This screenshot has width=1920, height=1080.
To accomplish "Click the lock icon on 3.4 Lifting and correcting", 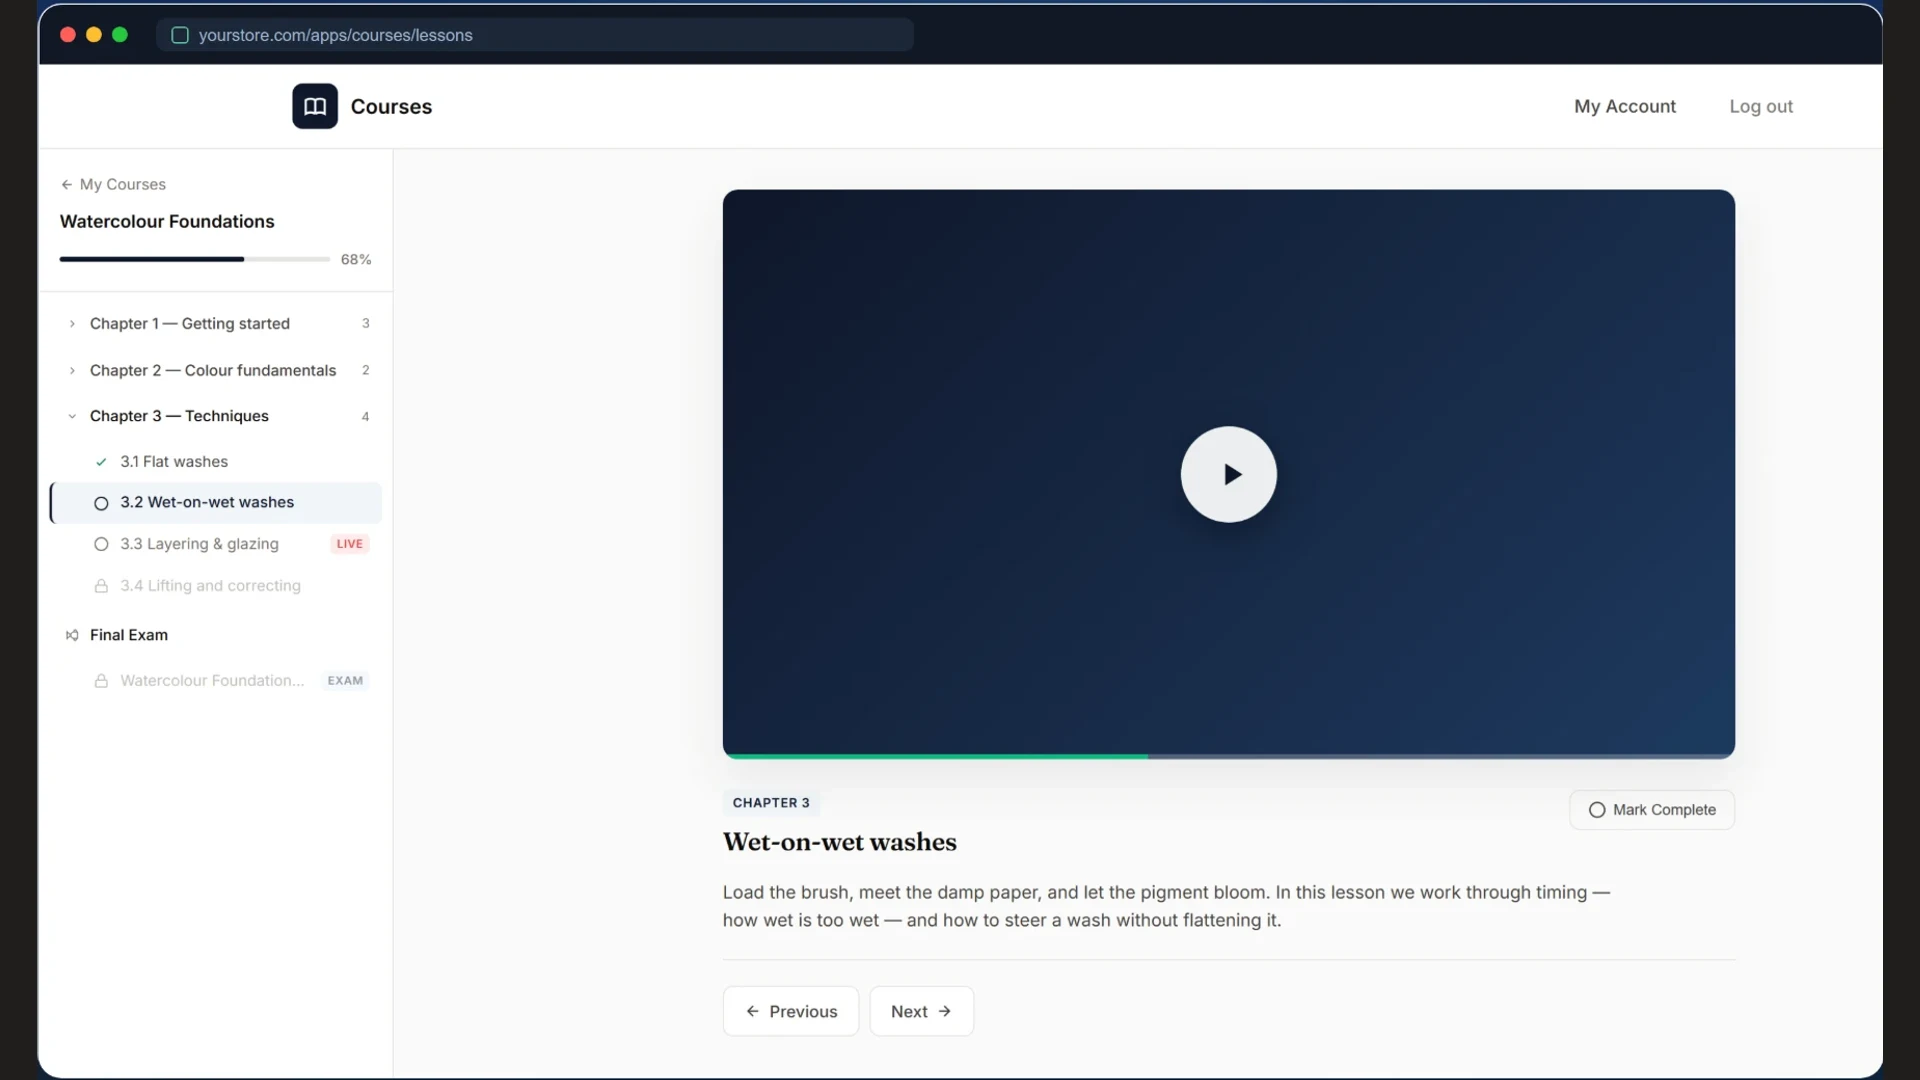I will pyautogui.click(x=101, y=586).
